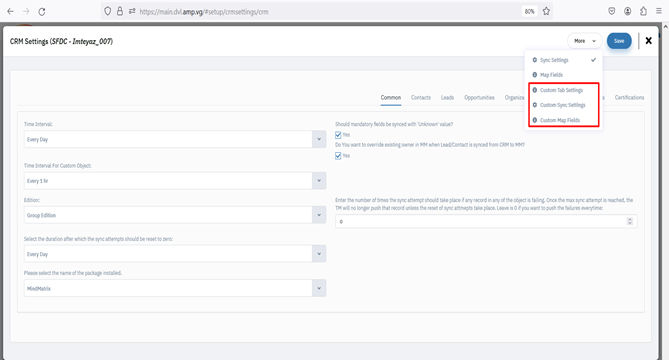Click the browser forward arrow

[x=26, y=12]
